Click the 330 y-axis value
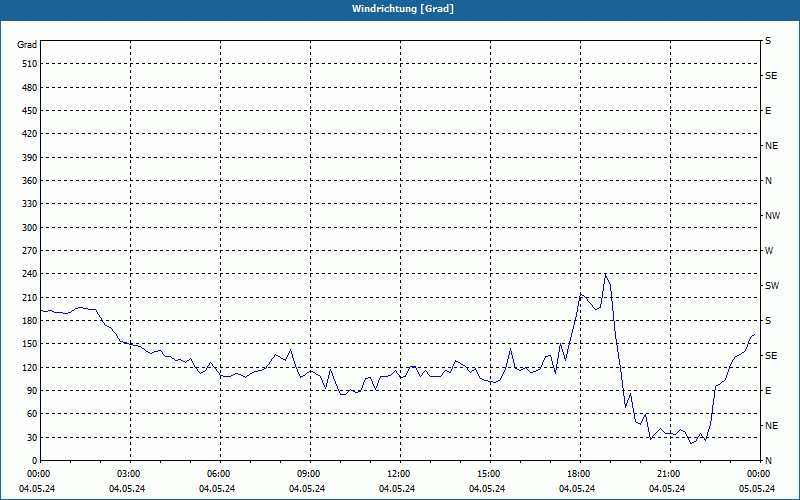 (x=30, y=204)
